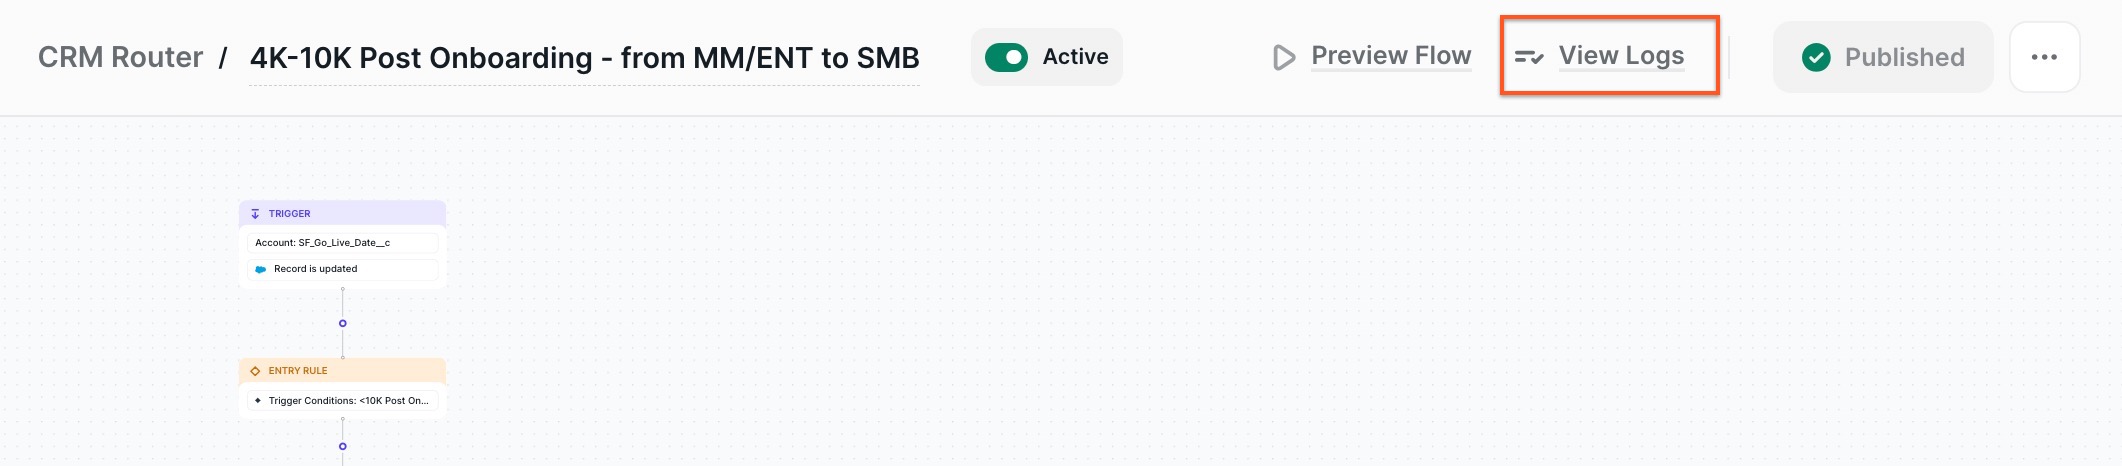Click the Entry Rule diamond icon

click(x=255, y=371)
